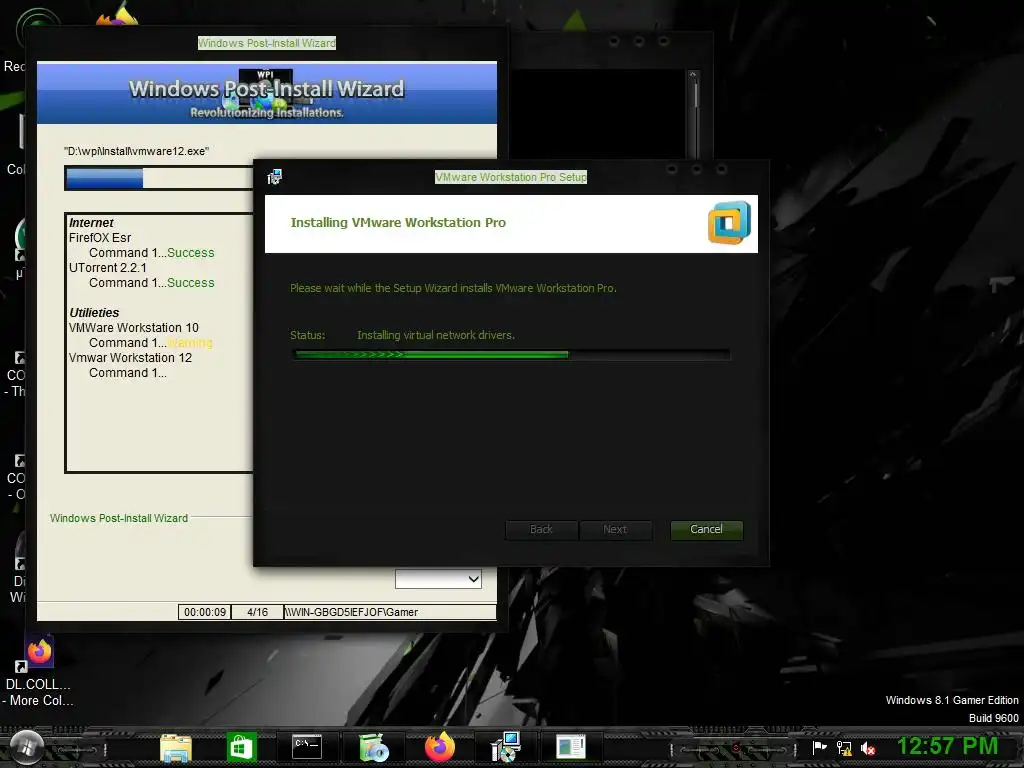
Task: Click the elapsed time 00:00:09 field
Action: pyautogui.click(x=205, y=612)
